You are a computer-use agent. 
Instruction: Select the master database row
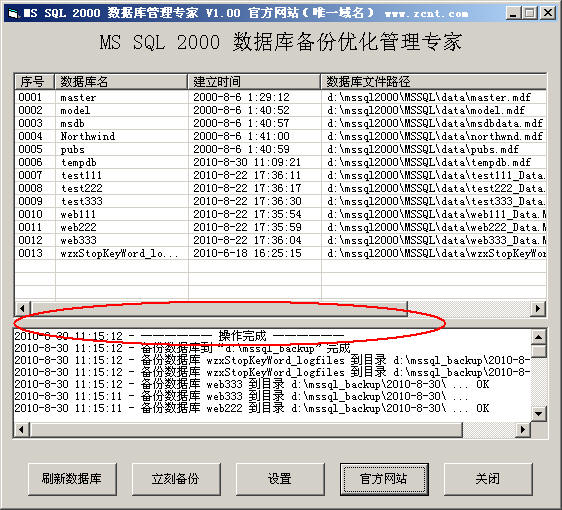pyautogui.click(x=281, y=97)
